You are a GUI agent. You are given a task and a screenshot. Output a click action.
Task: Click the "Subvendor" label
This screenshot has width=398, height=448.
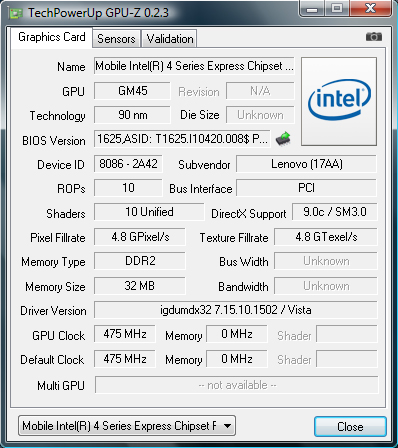click(204, 165)
